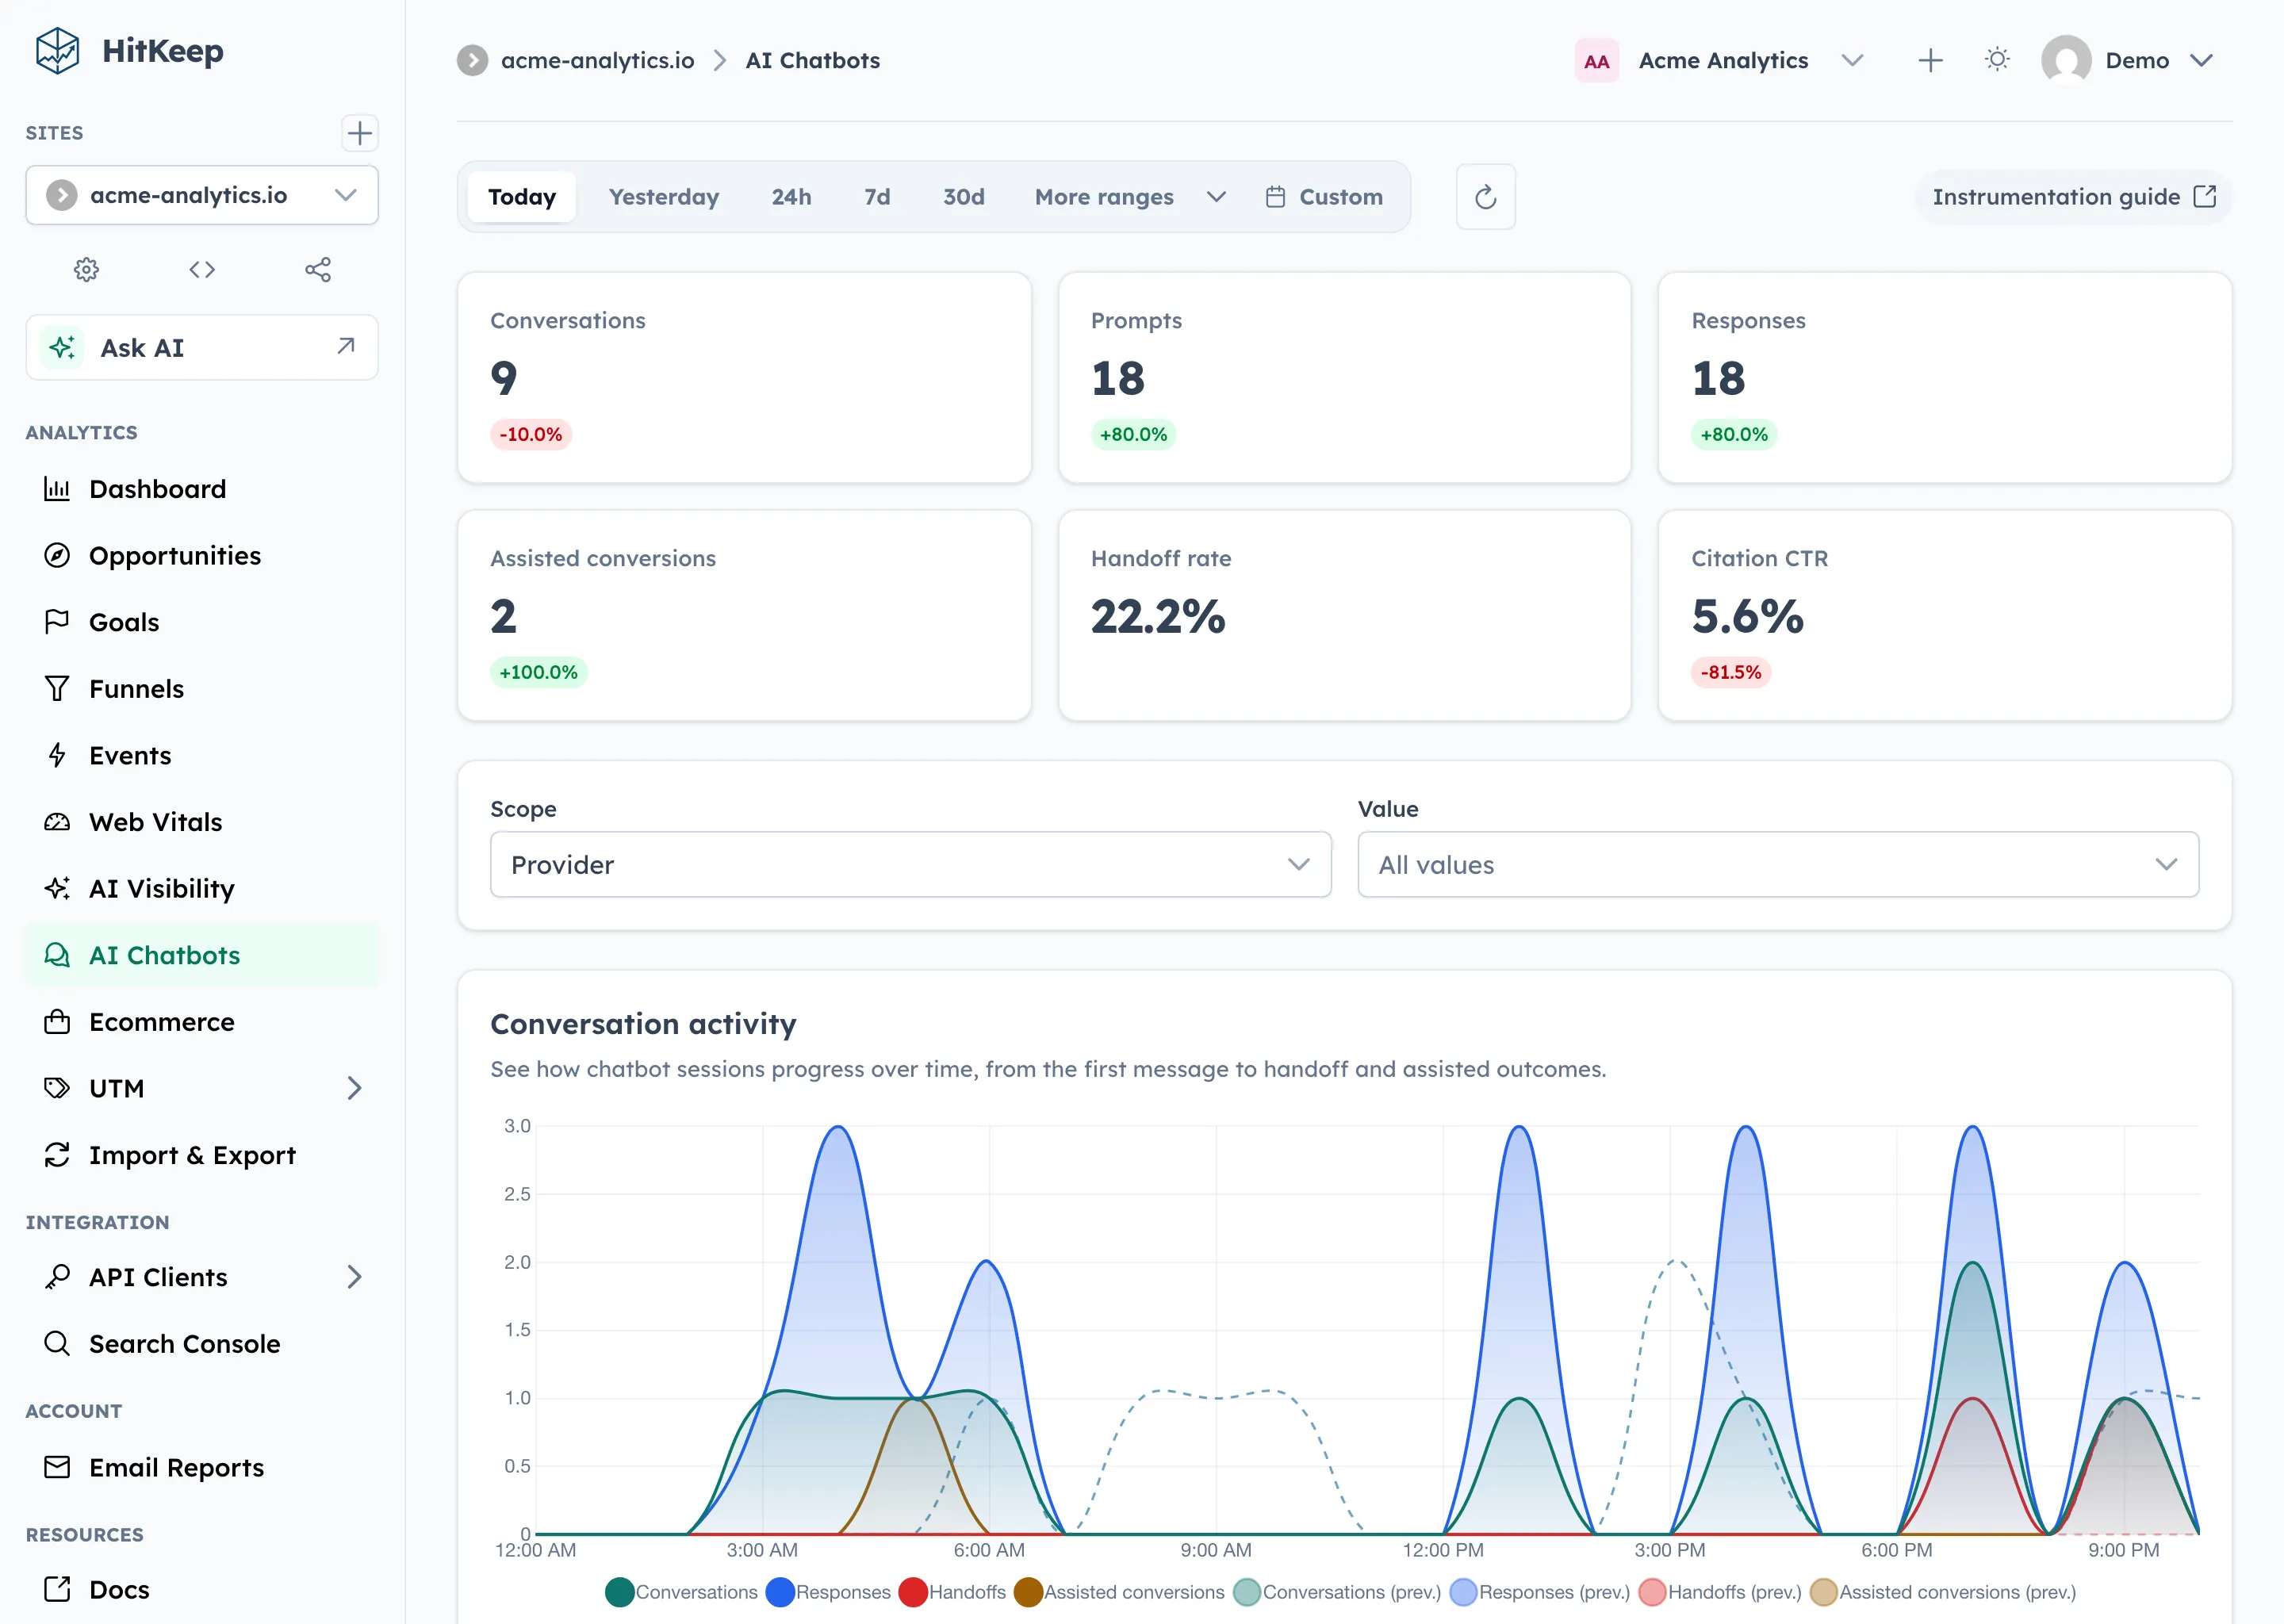Toggle Responses series in chart legend
2284x1624 pixels.
[x=828, y=1592]
